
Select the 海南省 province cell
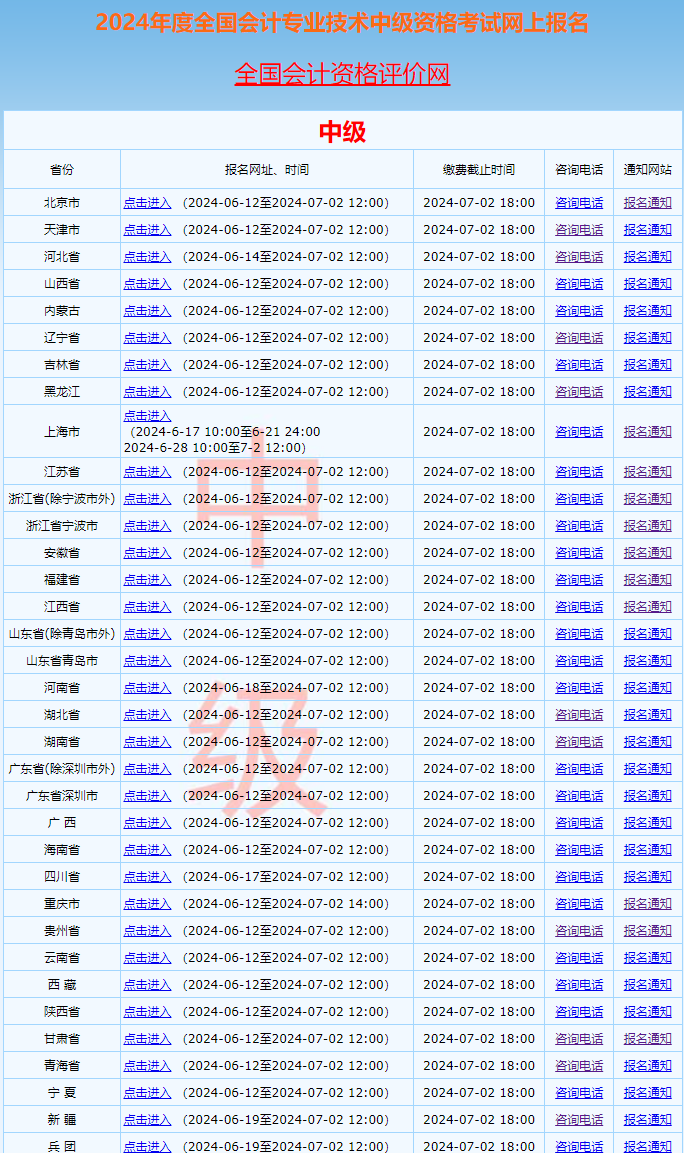coord(62,850)
